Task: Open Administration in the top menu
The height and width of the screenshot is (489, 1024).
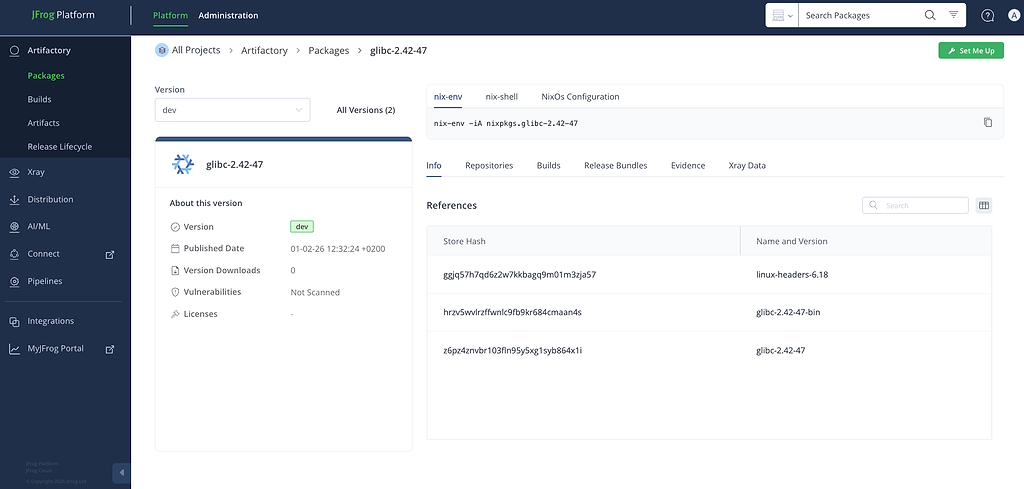Action: click(228, 15)
